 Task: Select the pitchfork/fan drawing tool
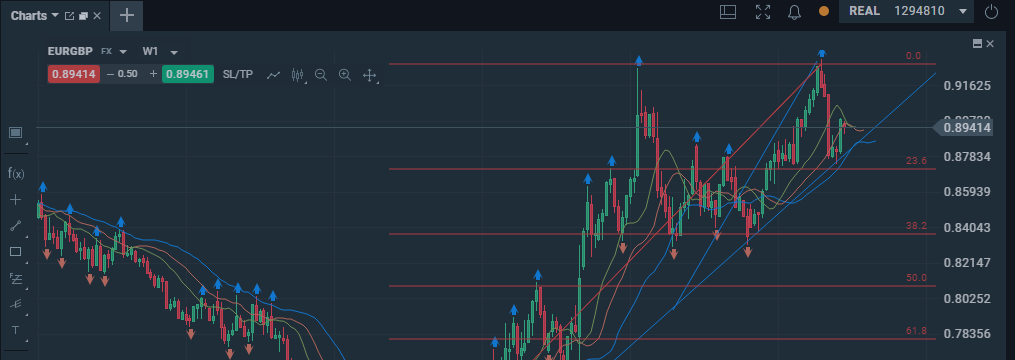[16, 304]
